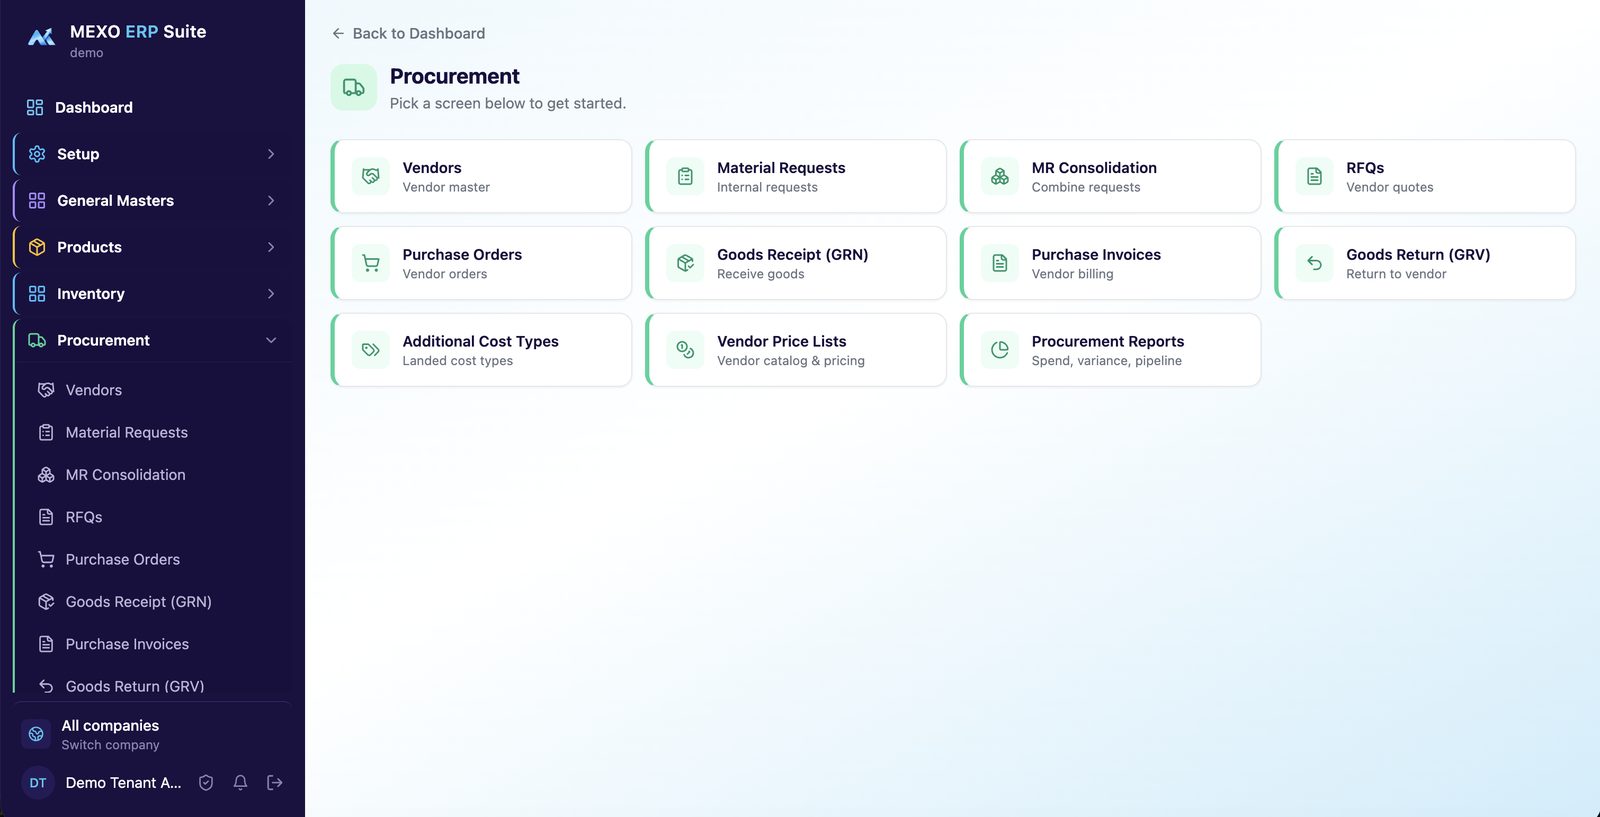Open the All companies switcher
This screenshot has width=1600, height=817.
(152, 734)
